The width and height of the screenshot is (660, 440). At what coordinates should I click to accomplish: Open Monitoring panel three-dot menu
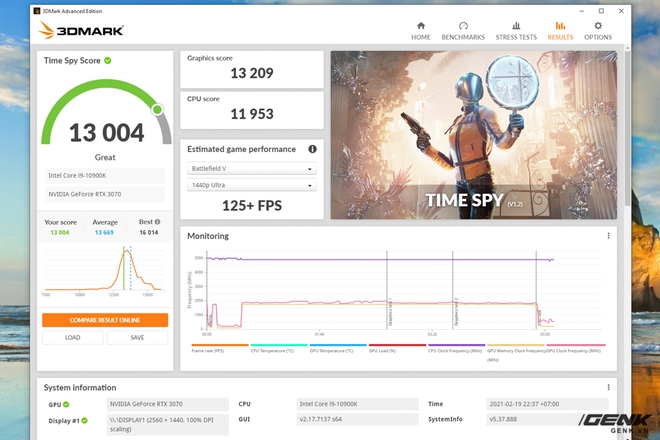pyautogui.click(x=608, y=236)
